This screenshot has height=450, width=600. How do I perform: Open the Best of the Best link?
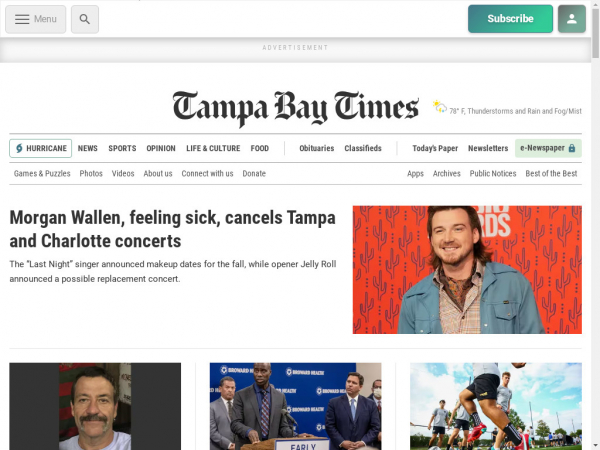tap(551, 174)
